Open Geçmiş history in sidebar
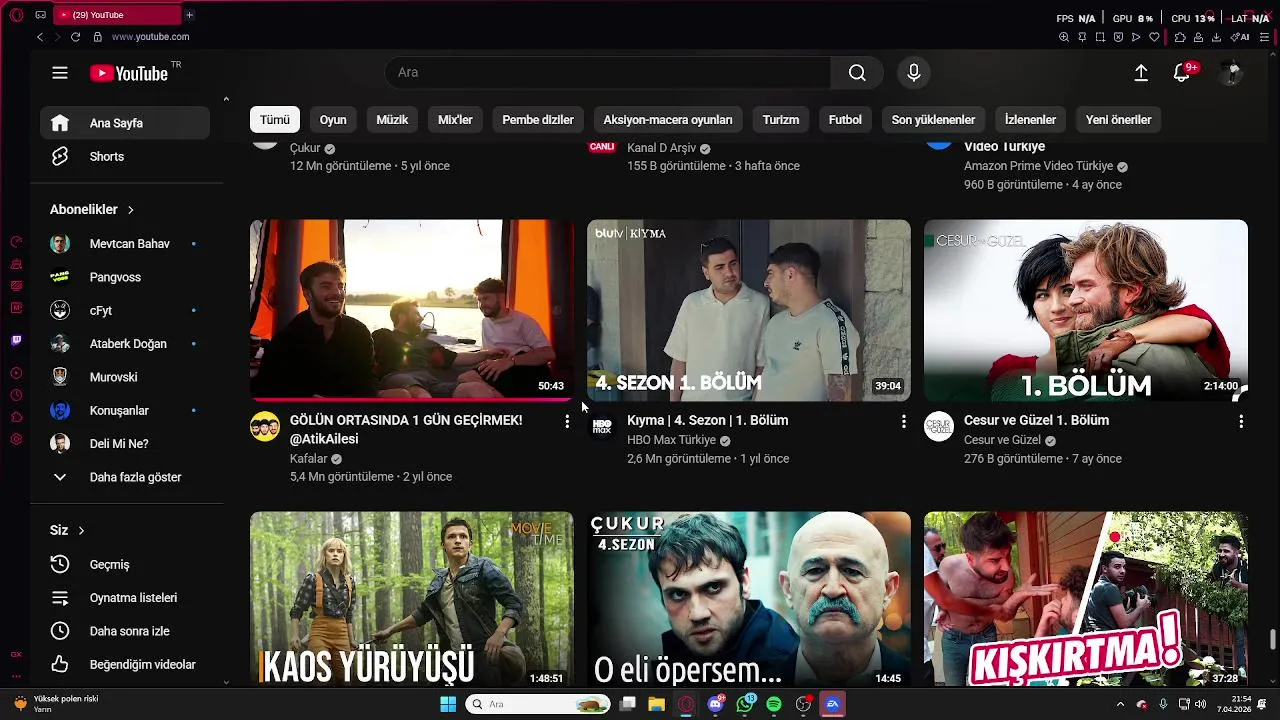Screen dimensions: 1280x720 click(125, 564)
